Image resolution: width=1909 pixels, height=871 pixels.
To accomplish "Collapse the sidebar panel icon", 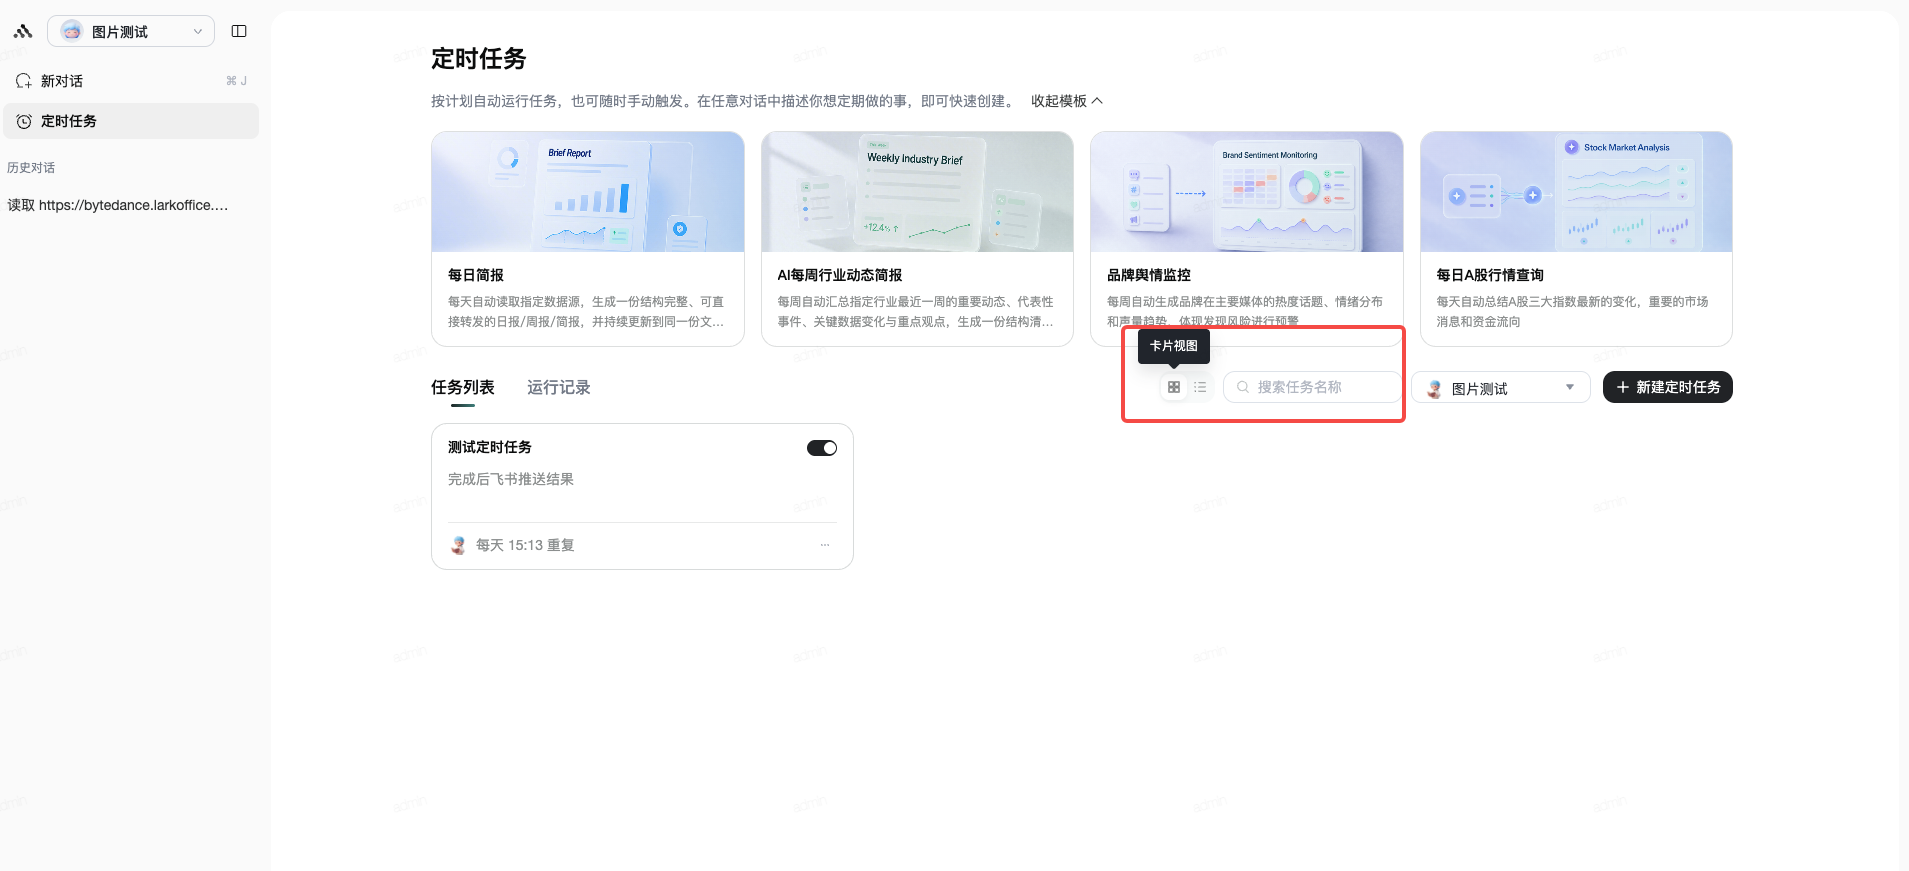I will coord(239,31).
